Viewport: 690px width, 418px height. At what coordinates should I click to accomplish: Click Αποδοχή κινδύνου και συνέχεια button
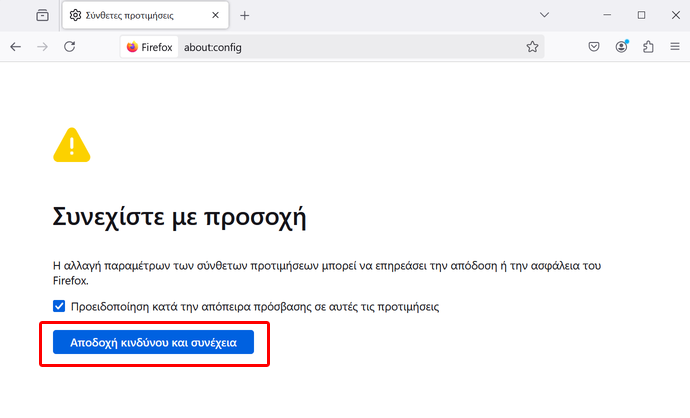(x=153, y=342)
